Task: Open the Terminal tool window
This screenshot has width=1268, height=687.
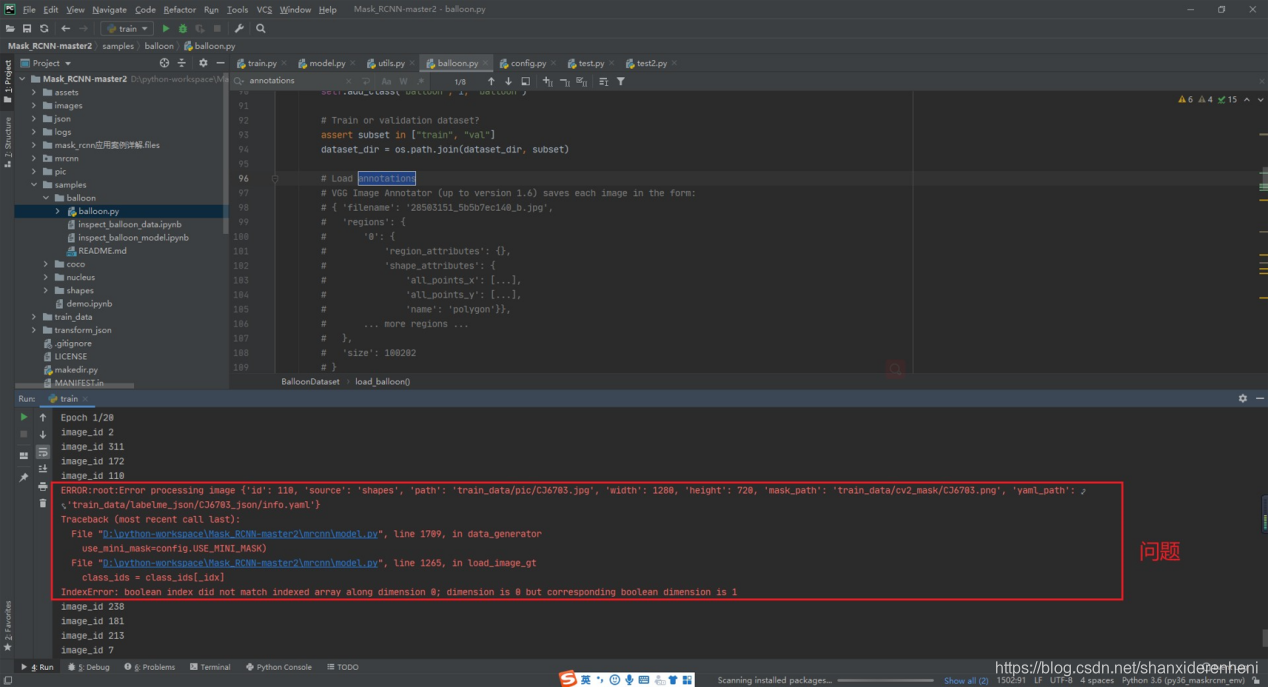Action: (210, 667)
